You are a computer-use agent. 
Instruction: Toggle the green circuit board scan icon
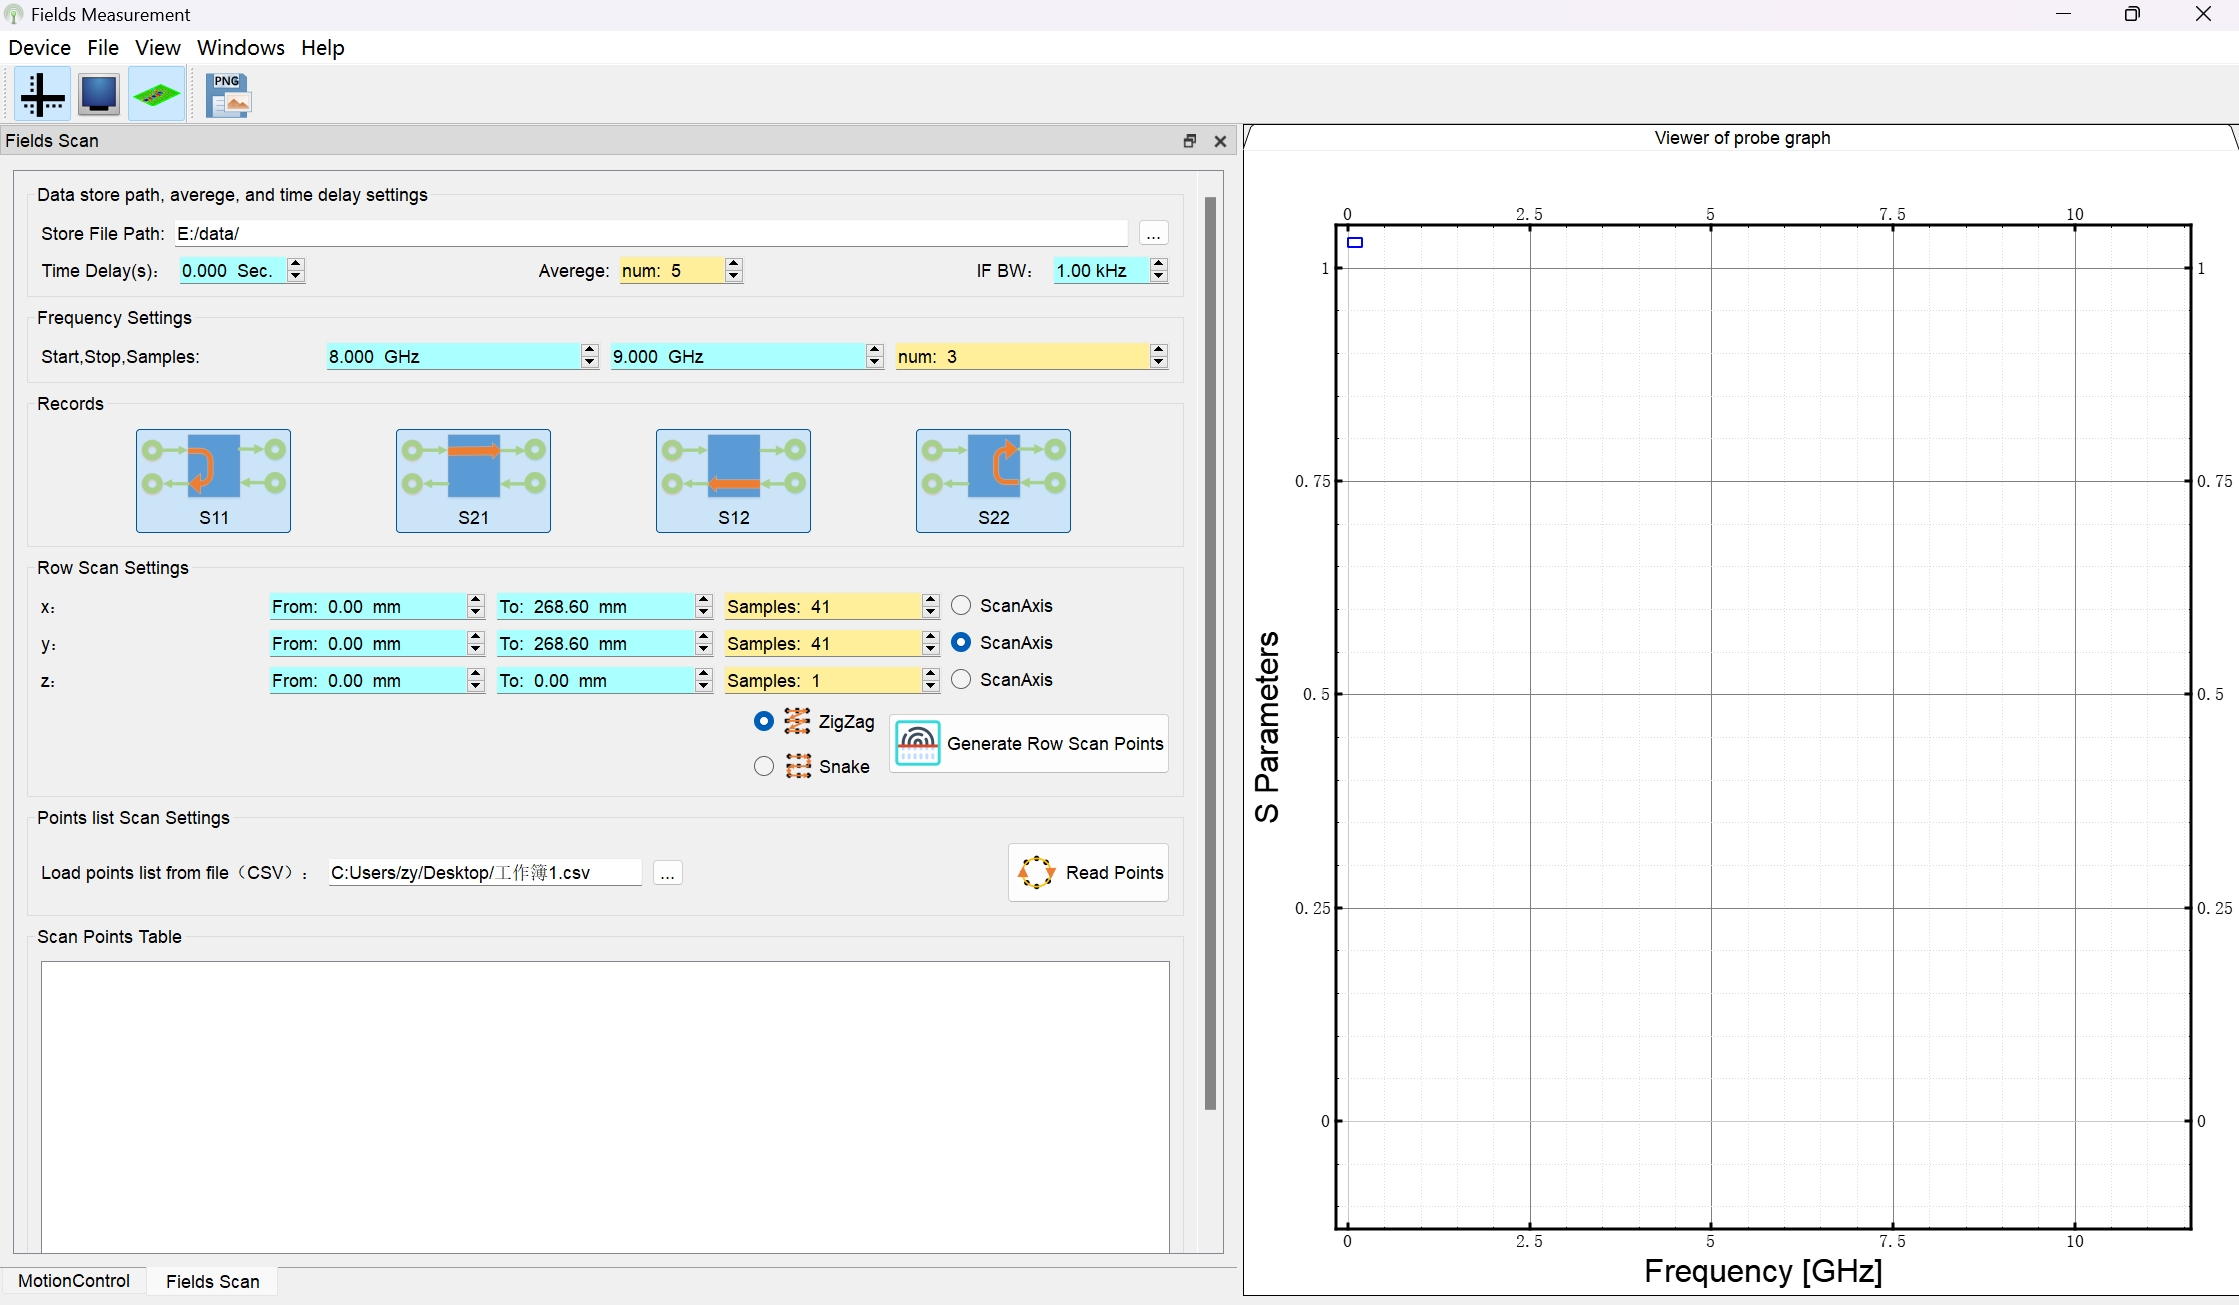pyautogui.click(x=156, y=95)
